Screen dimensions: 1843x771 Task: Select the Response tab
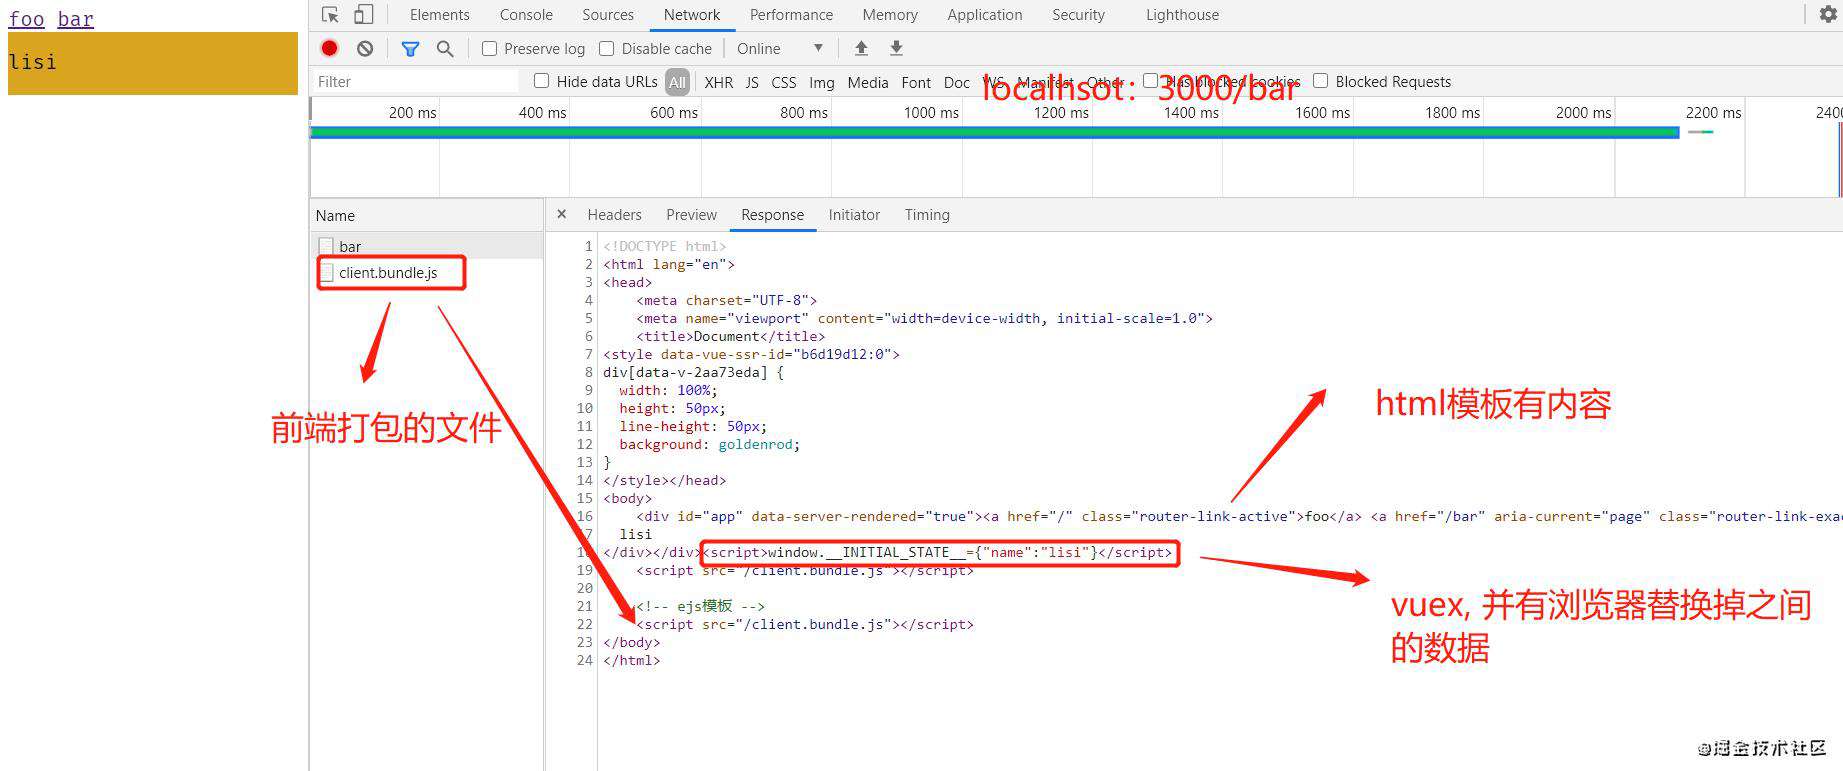coord(772,215)
